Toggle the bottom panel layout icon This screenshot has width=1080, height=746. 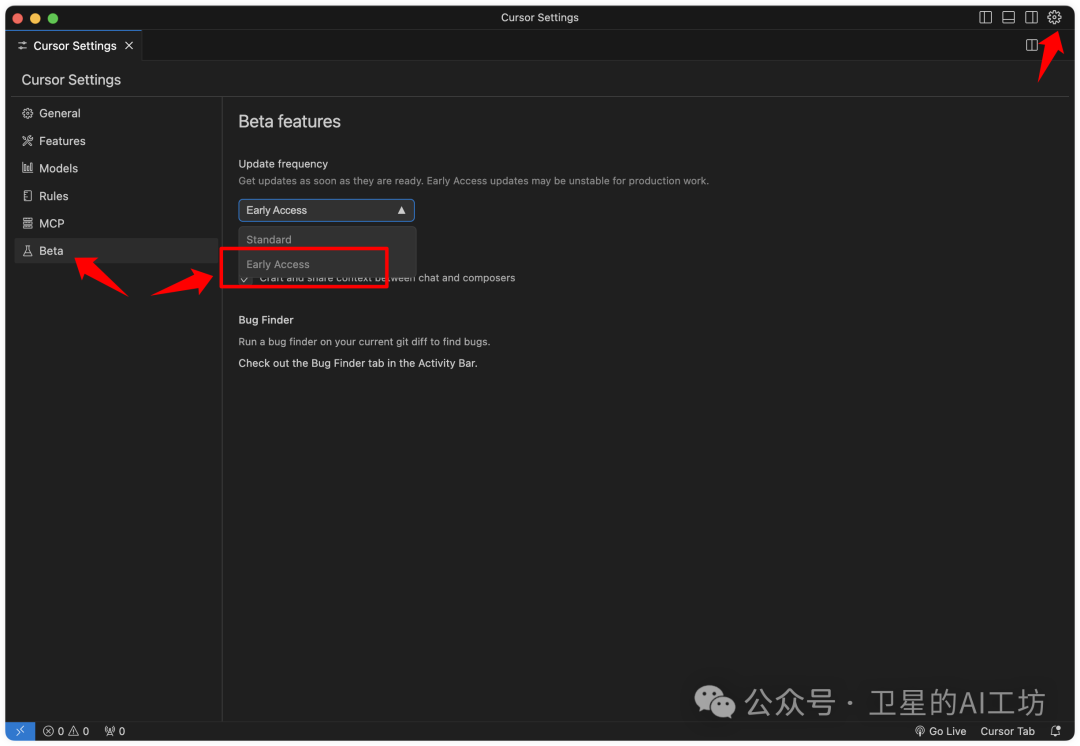[x=1008, y=17]
